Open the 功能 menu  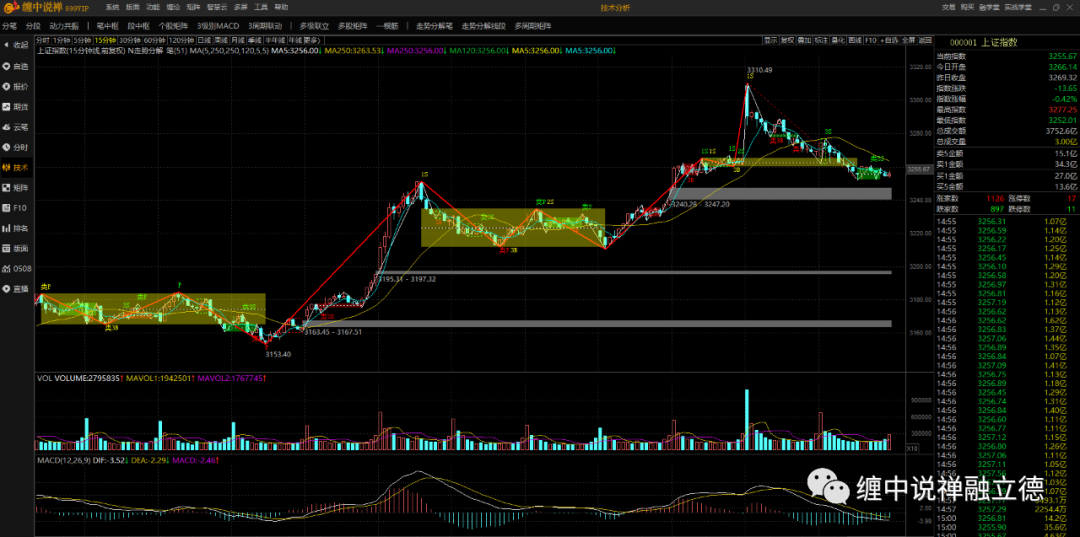click(153, 8)
